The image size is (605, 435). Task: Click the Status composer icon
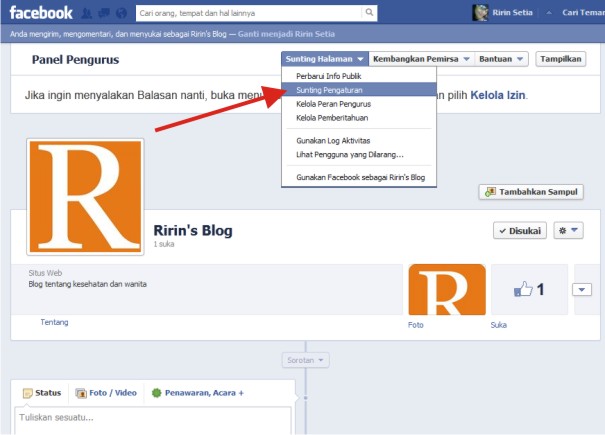[27, 393]
